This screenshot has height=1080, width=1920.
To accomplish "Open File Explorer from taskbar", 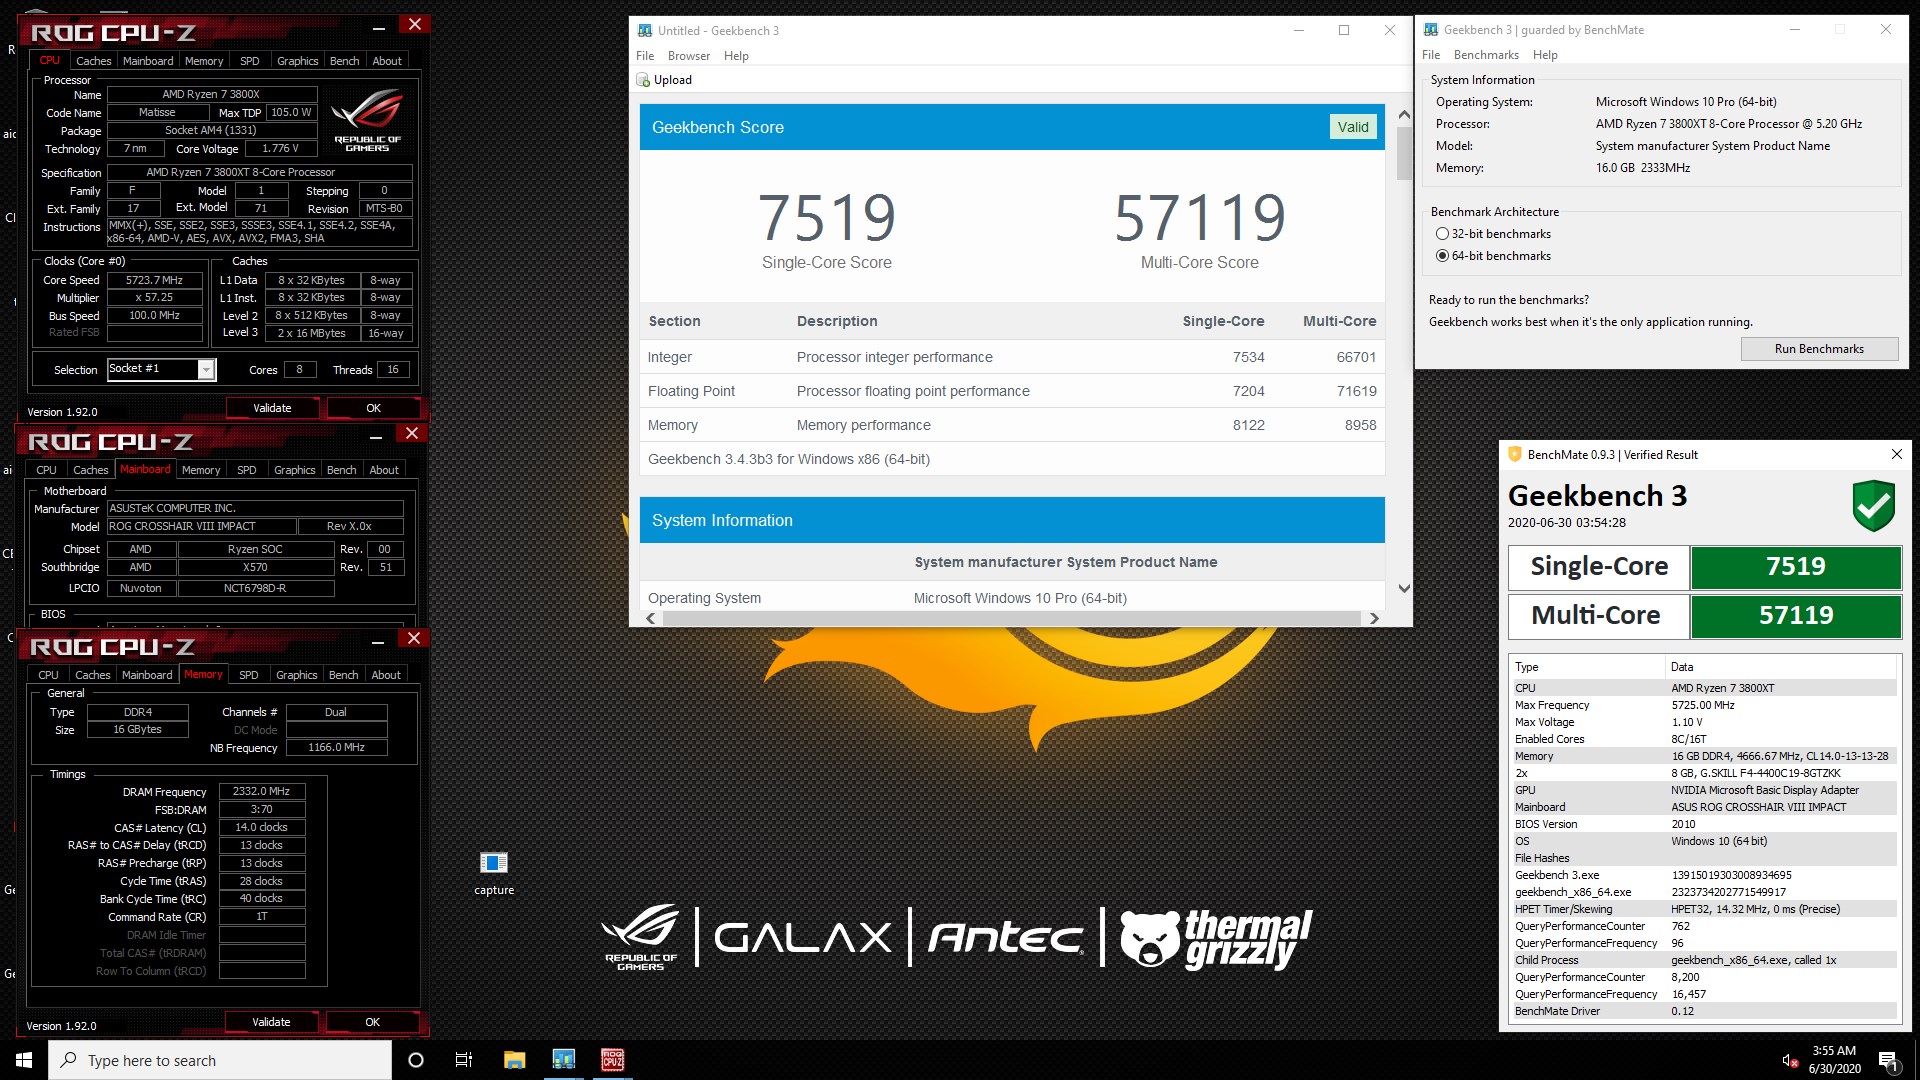I will (x=514, y=1060).
